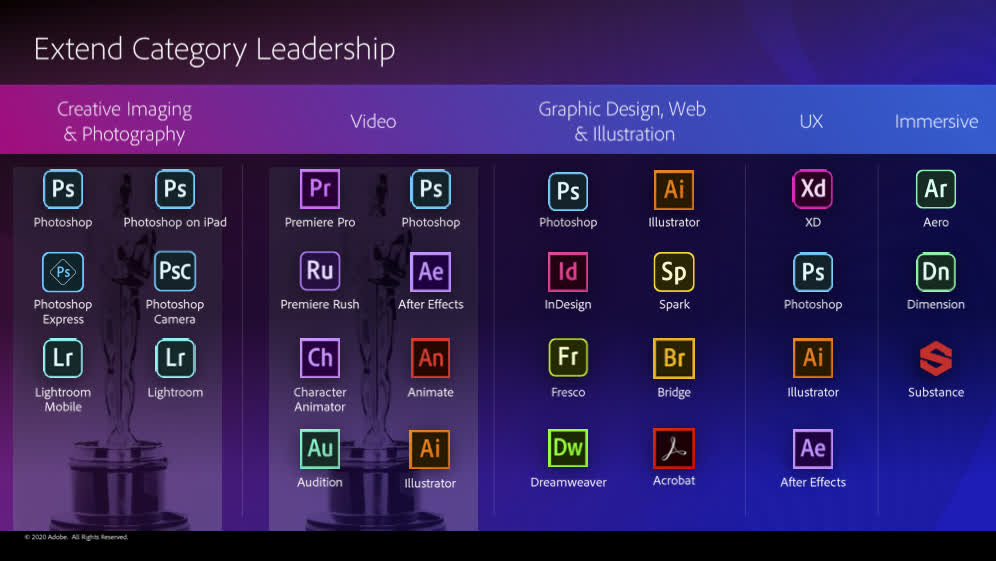996x561 pixels.
Task: Click the Premiere Rush label text
Action: 320,304
